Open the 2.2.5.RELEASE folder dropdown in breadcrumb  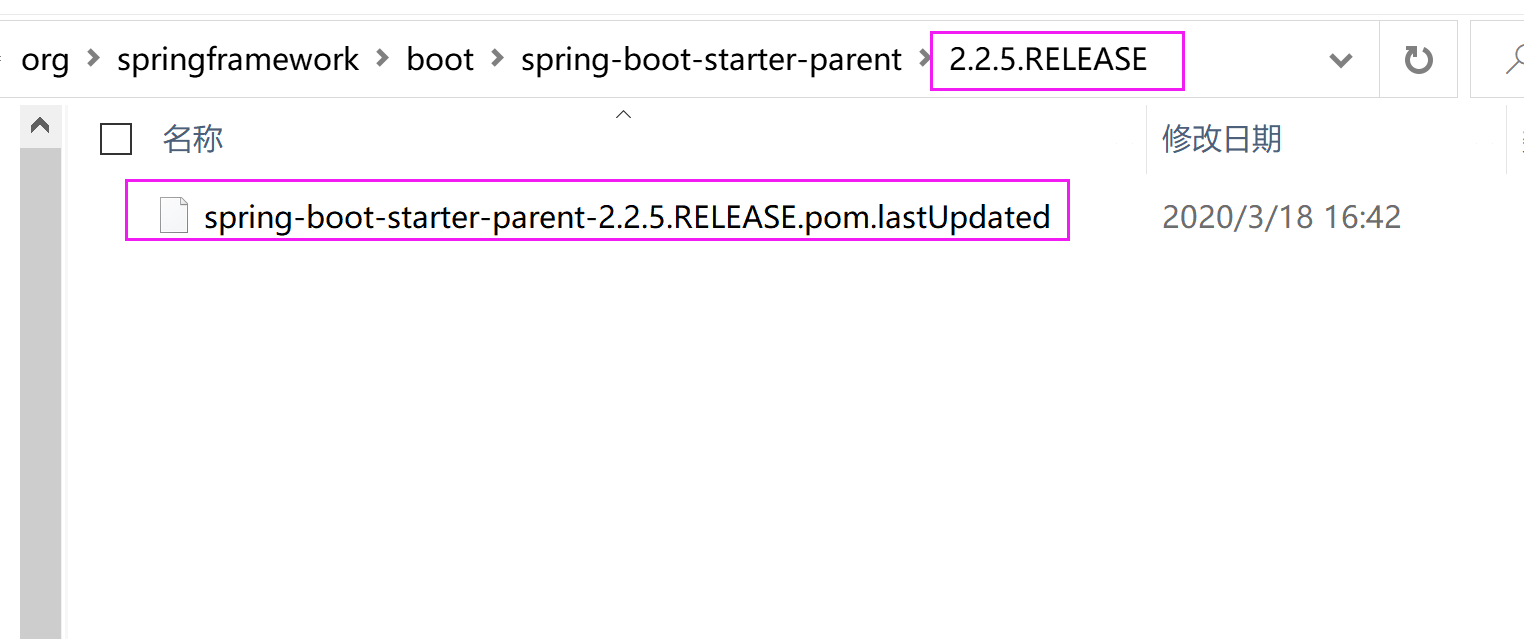click(1341, 59)
